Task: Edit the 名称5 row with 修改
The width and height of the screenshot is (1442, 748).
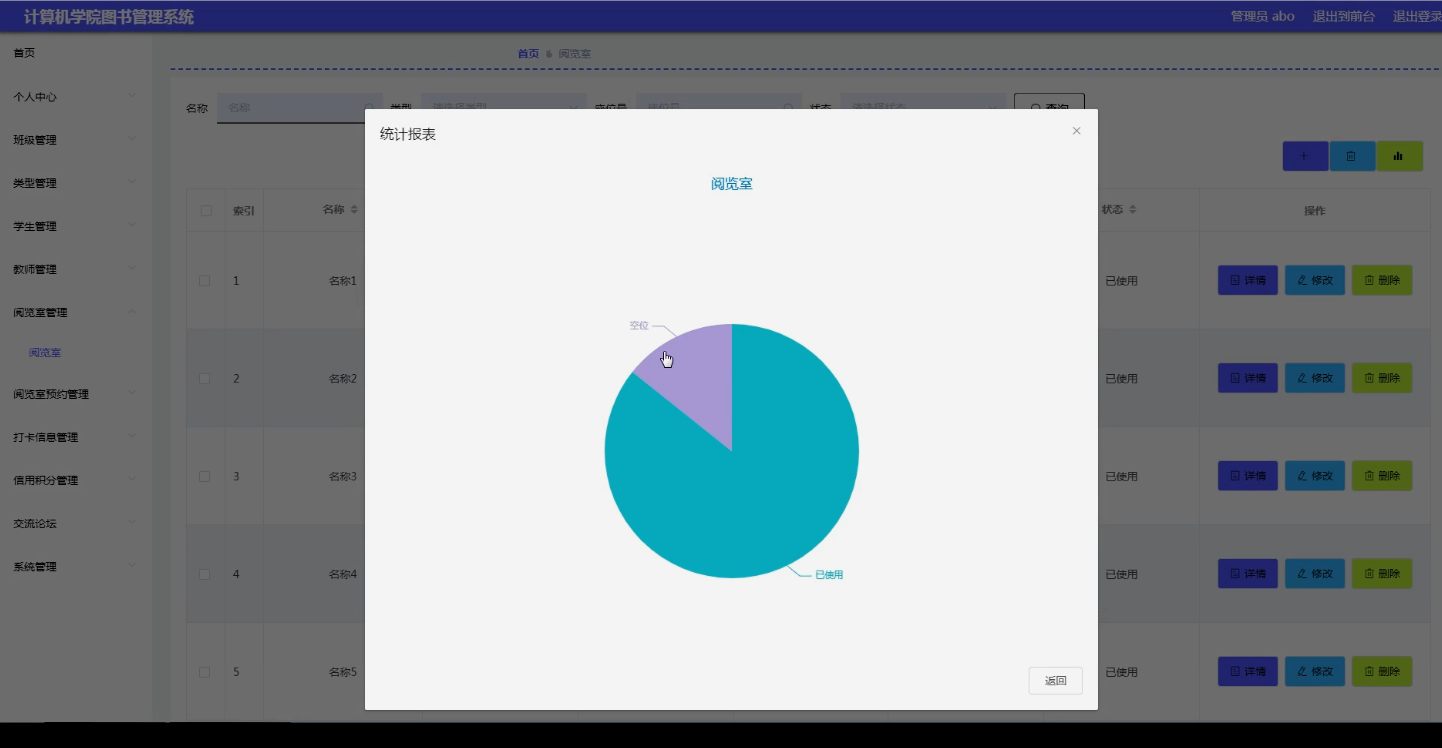Action: click(1315, 672)
